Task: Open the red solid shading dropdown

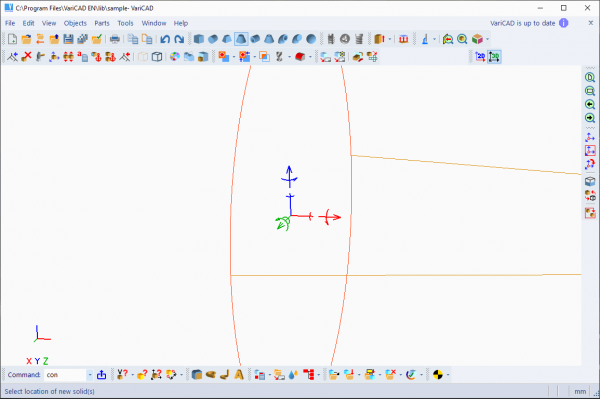Action: pyautogui.click(x=310, y=57)
